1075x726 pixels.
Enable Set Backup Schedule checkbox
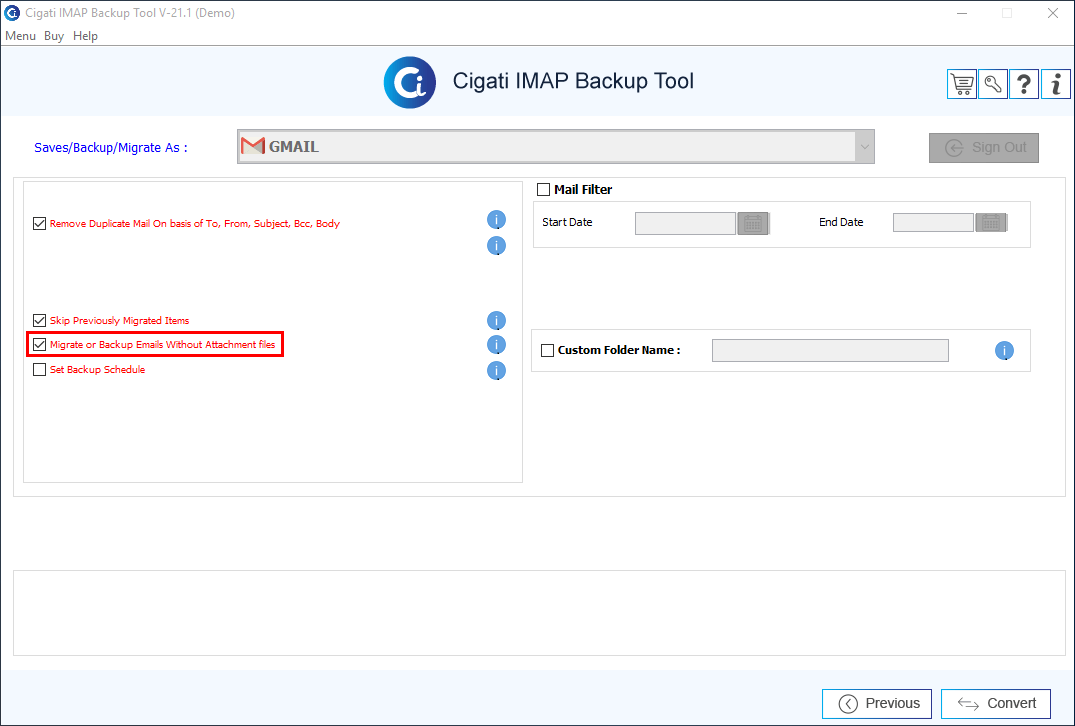[40, 370]
